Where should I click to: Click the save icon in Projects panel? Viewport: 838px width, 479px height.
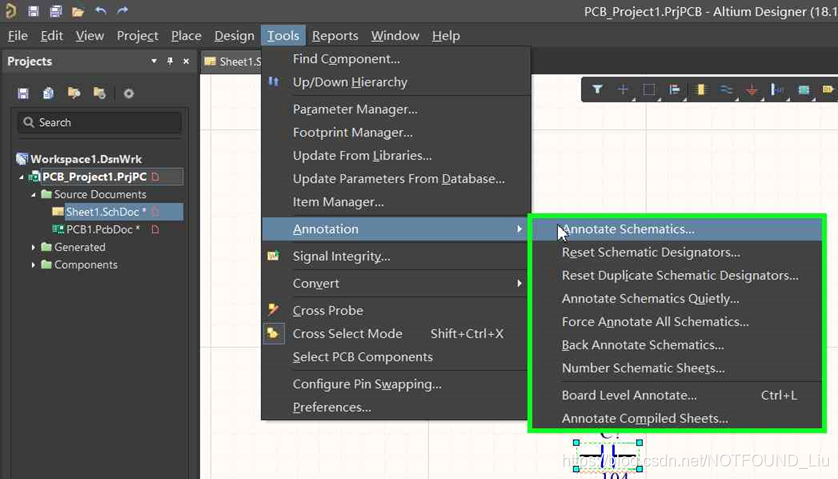(23, 94)
